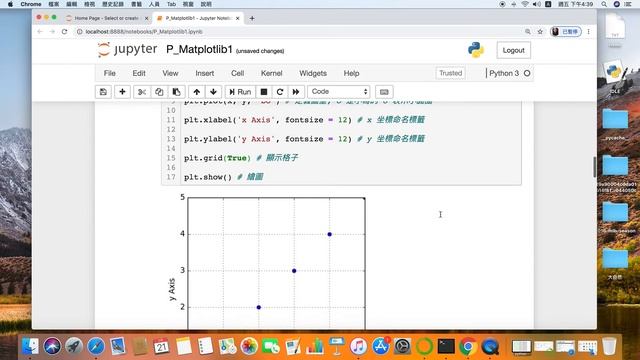
Task: Click the Python 3 kernel idle indicator circle
Action: tap(527, 73)
